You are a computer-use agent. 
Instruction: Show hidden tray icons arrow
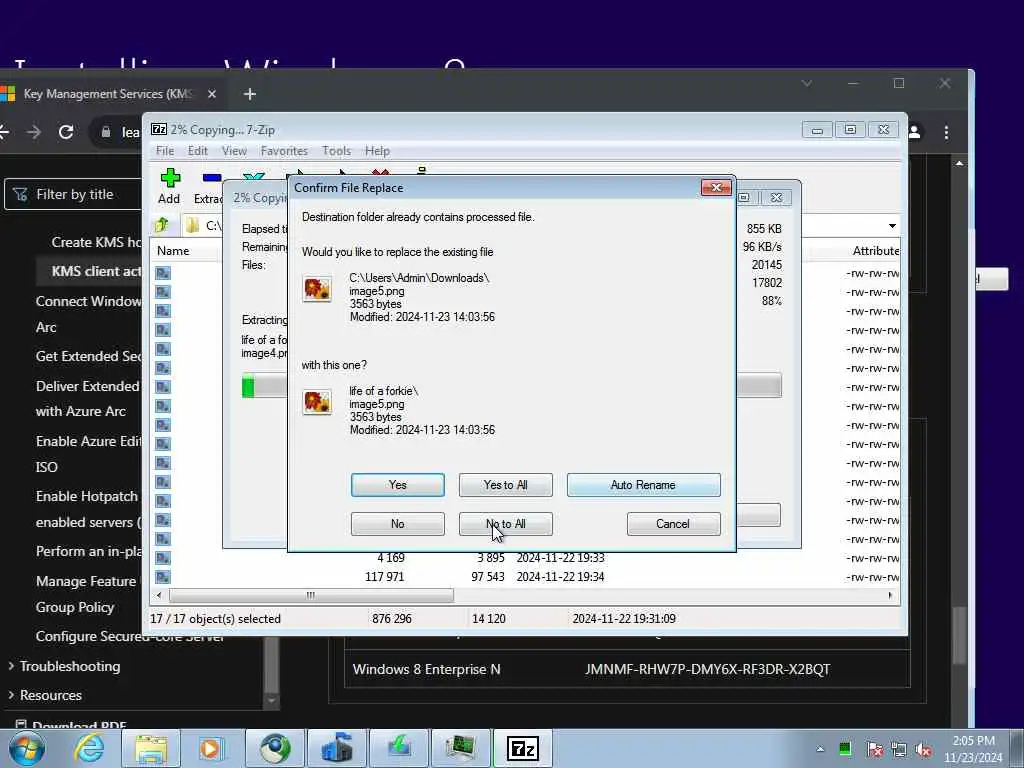tap(820, 749)
